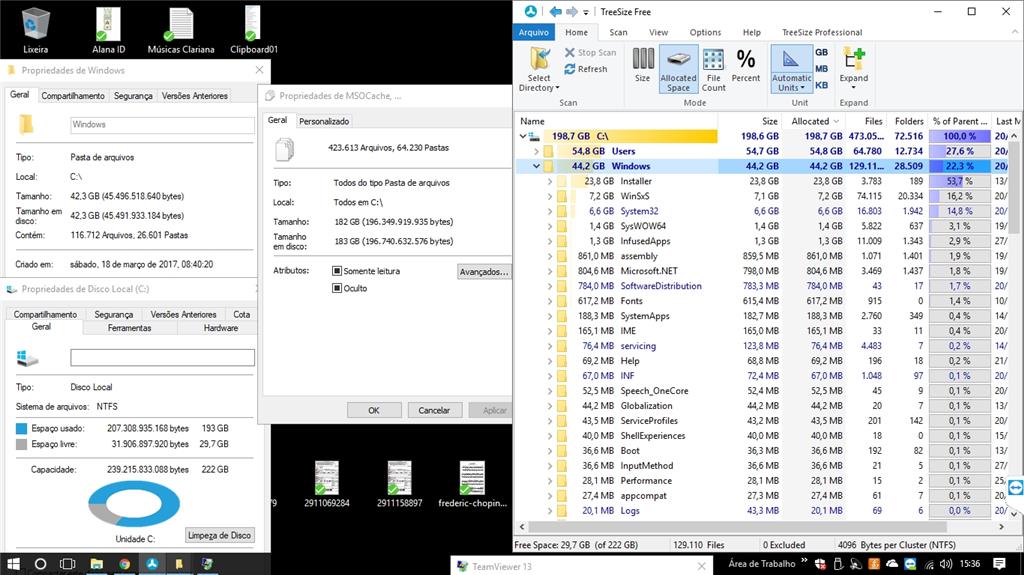This screenshot has width=1024, height=575.
Task: Expand the SoftwareDistribution folder node
Action: (x=550, y=286)
